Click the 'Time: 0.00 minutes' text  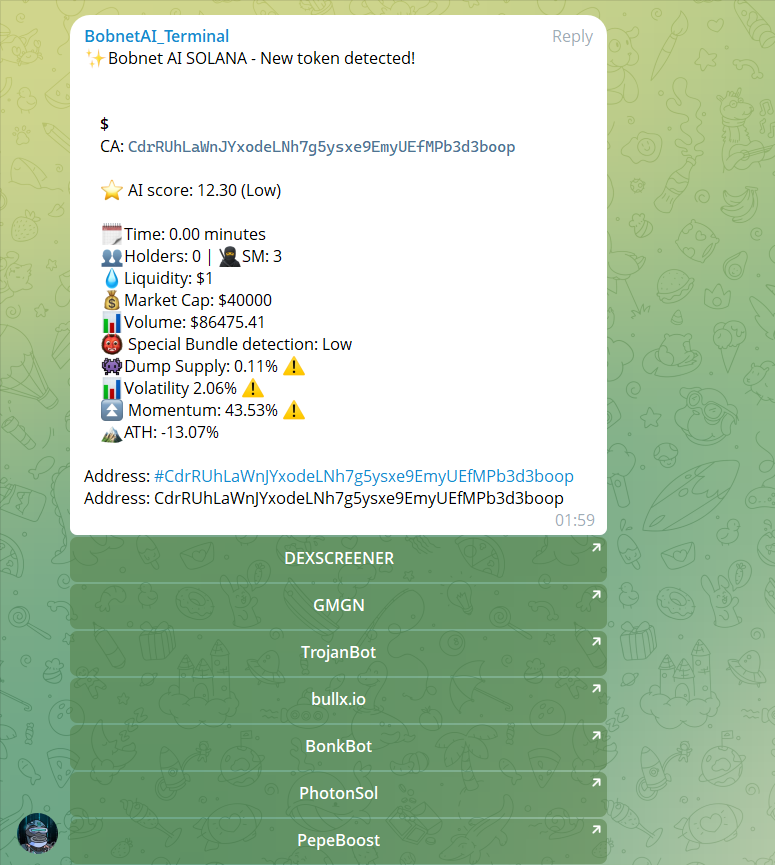point(195,234)
